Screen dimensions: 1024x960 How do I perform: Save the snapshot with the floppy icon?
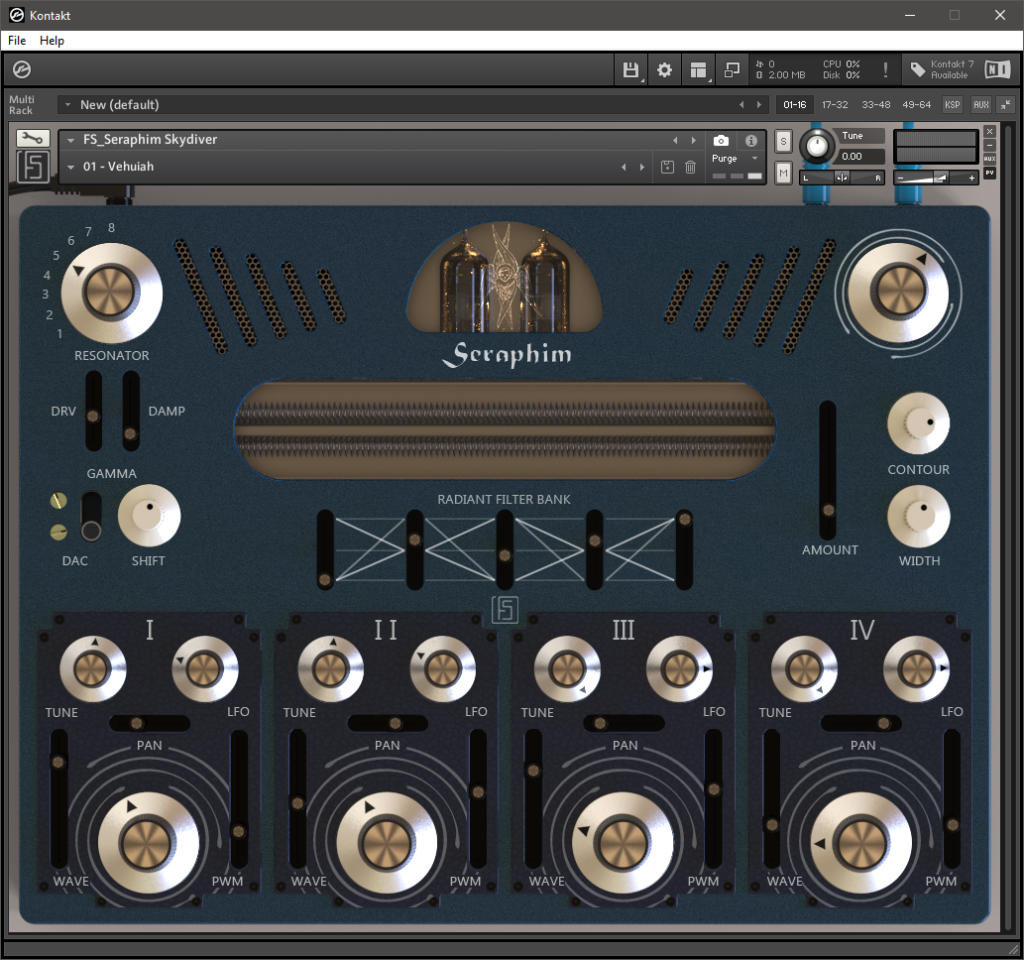667,167
